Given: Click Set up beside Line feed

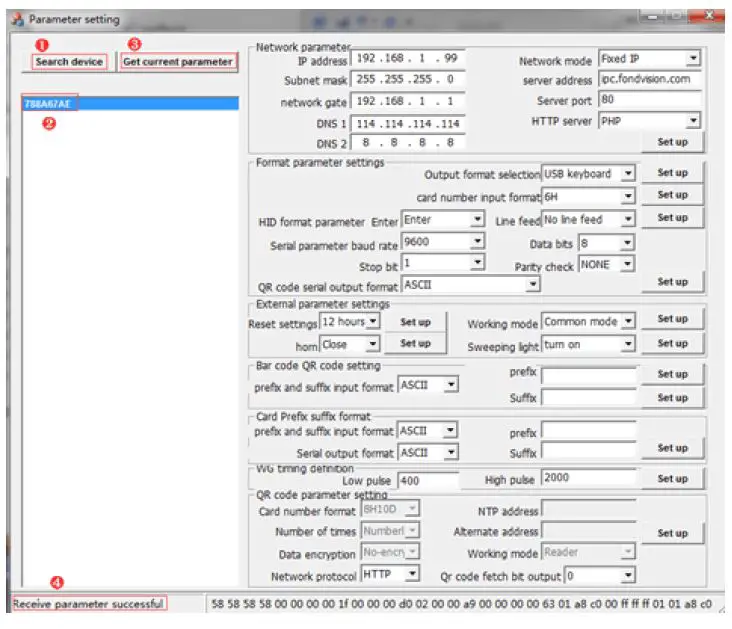Looking at the screenshot, I should tap(672, 218).
